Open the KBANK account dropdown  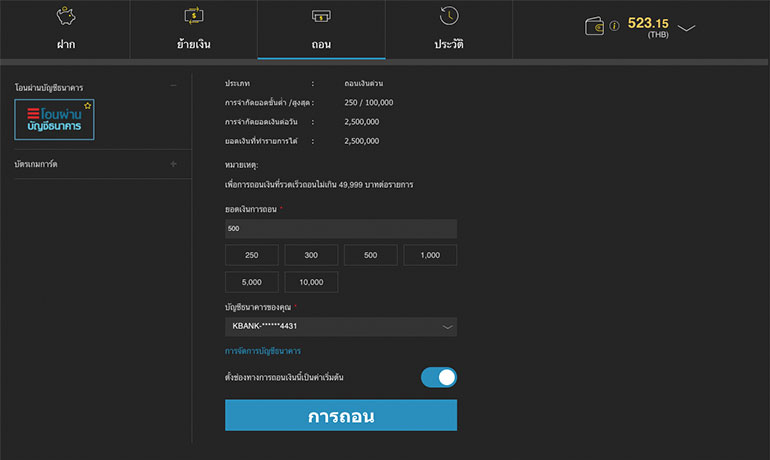pos(341,326)
